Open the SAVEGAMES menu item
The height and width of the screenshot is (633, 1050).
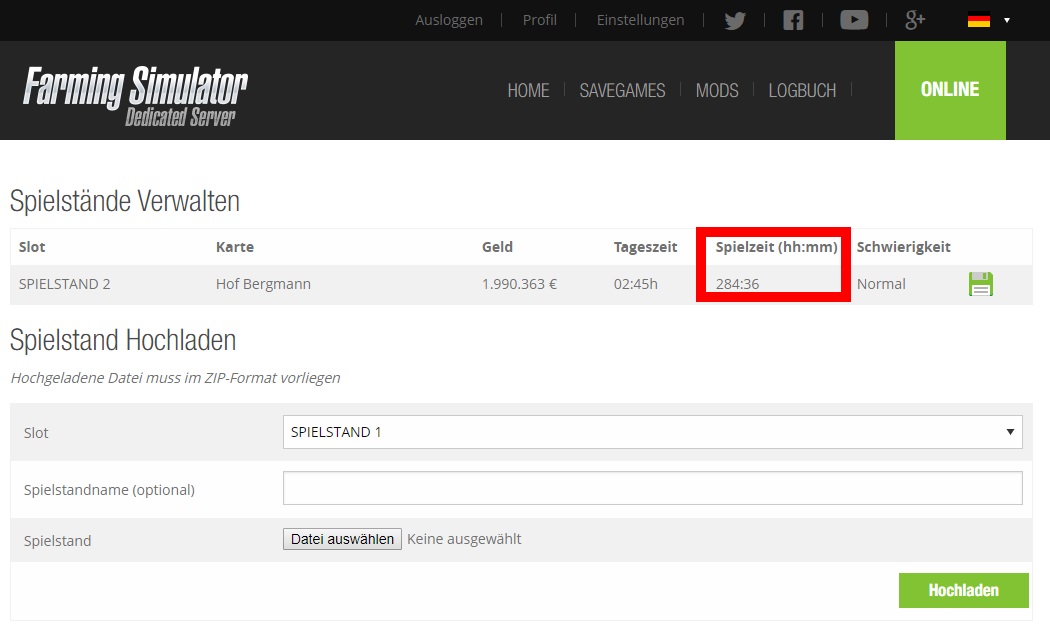pyautogui.click(x=622, y=91)
